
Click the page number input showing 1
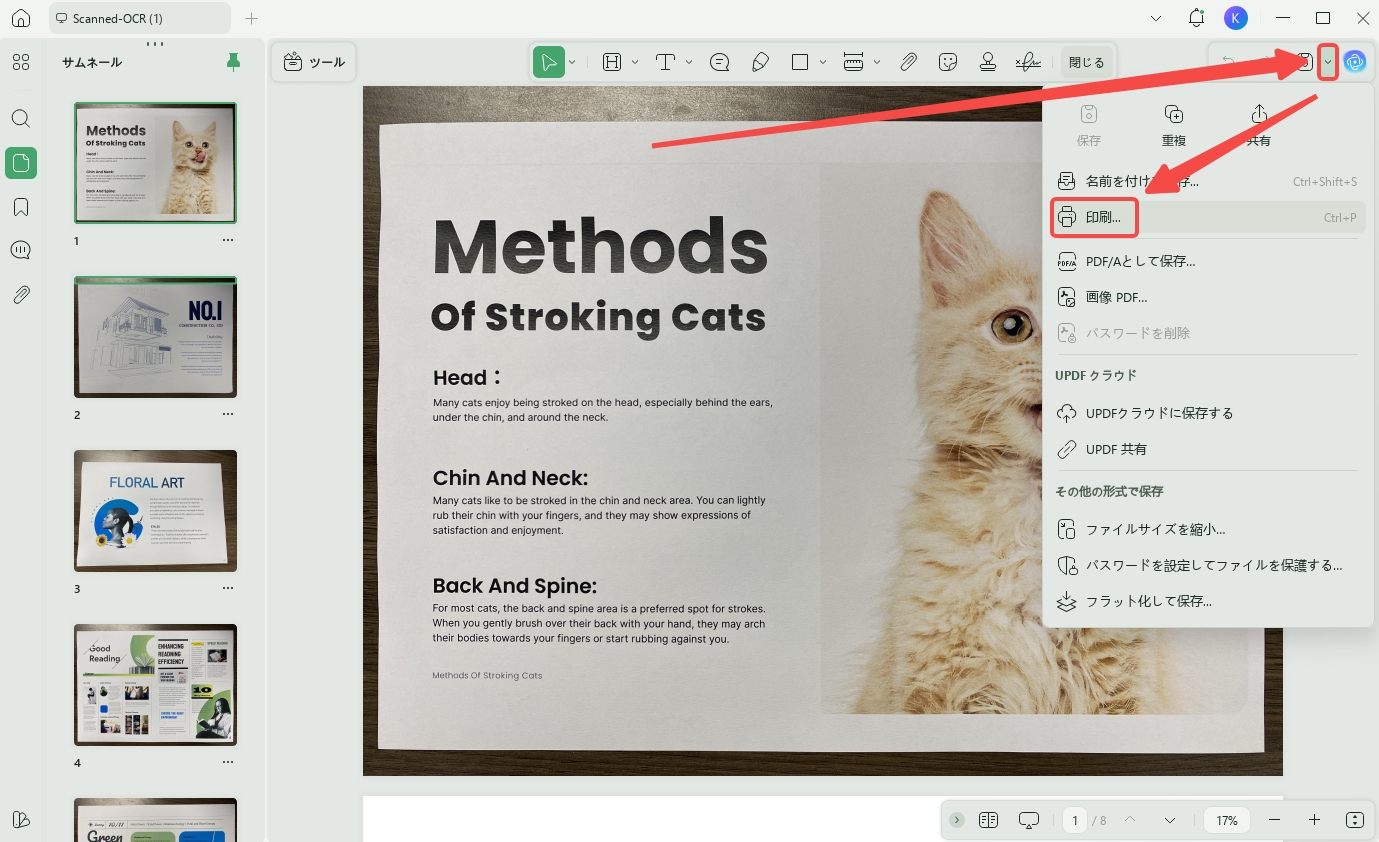click(1075, 820)
